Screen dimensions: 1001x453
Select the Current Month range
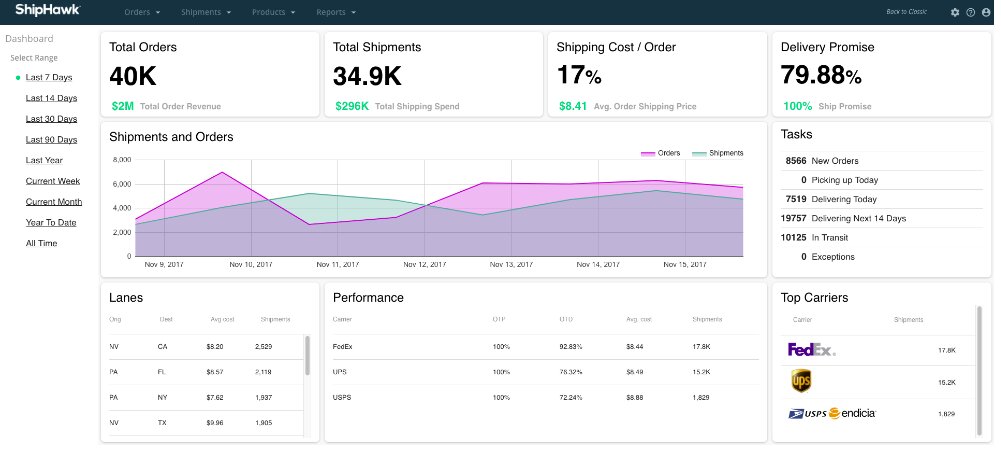(54, 202)
